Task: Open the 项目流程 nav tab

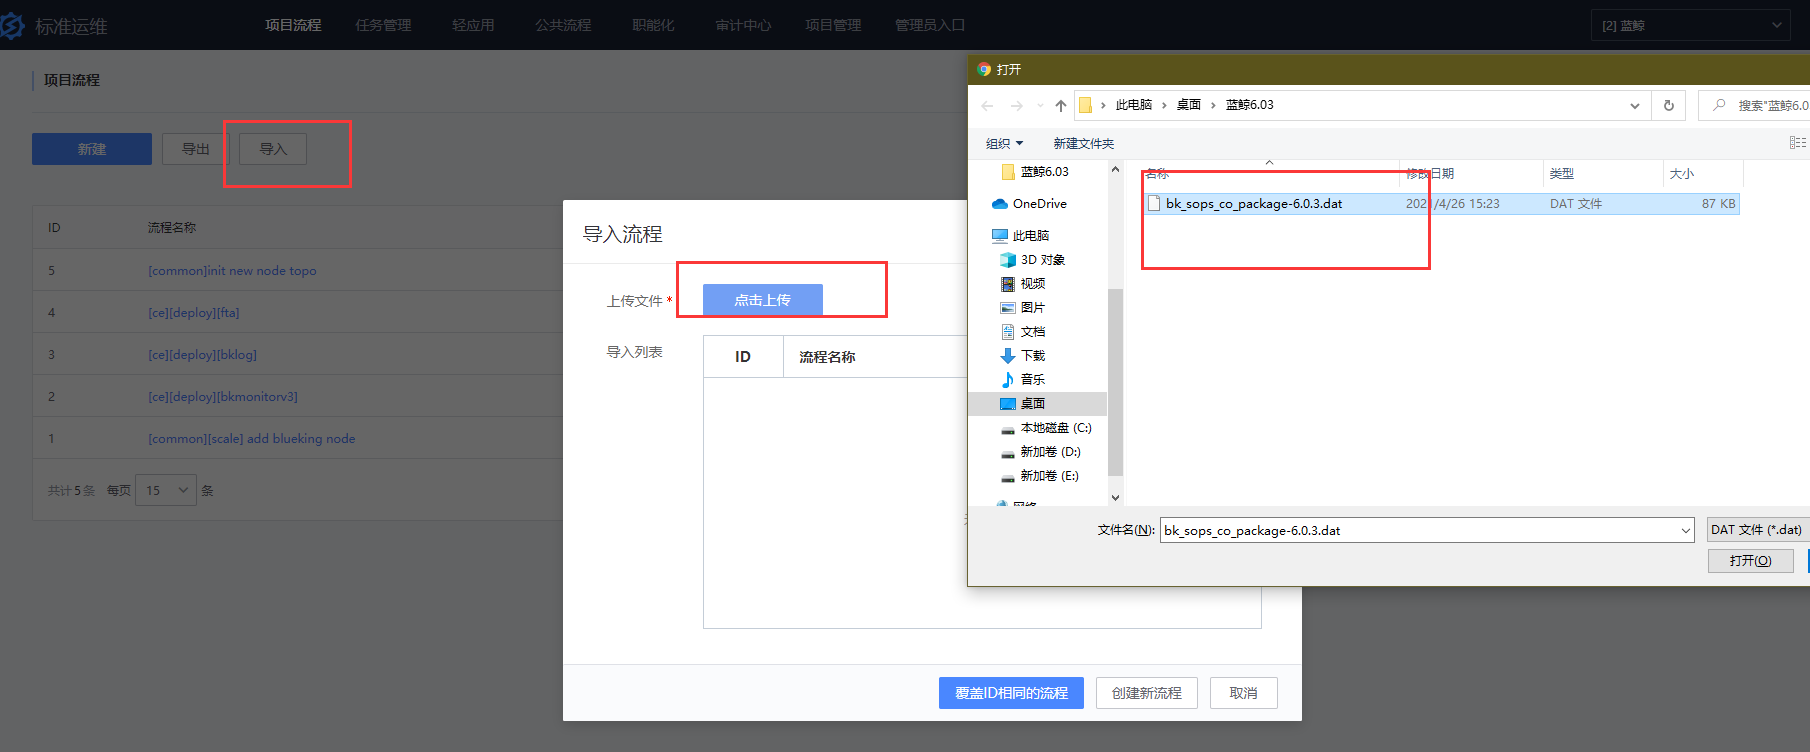Action: 293,25
